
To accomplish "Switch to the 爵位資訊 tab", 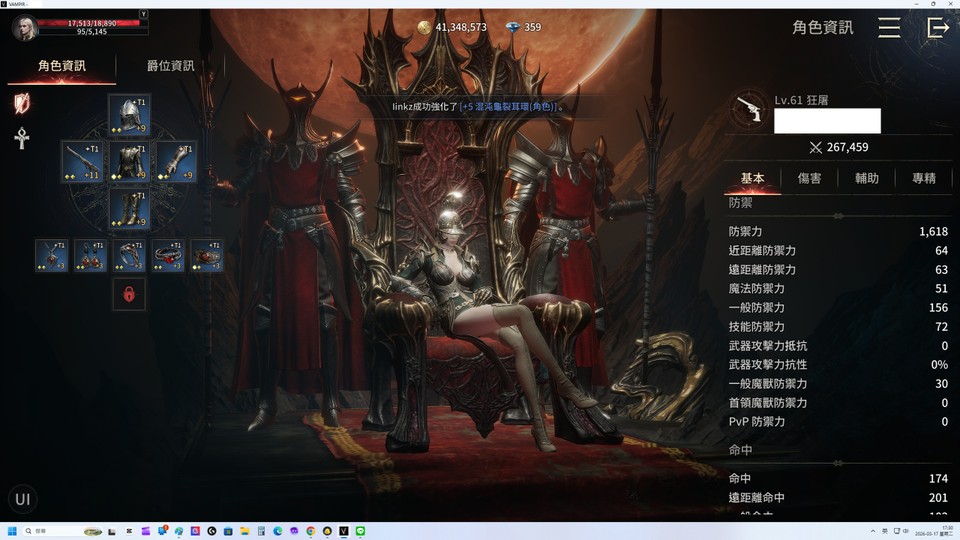I will tap(170, 66).
